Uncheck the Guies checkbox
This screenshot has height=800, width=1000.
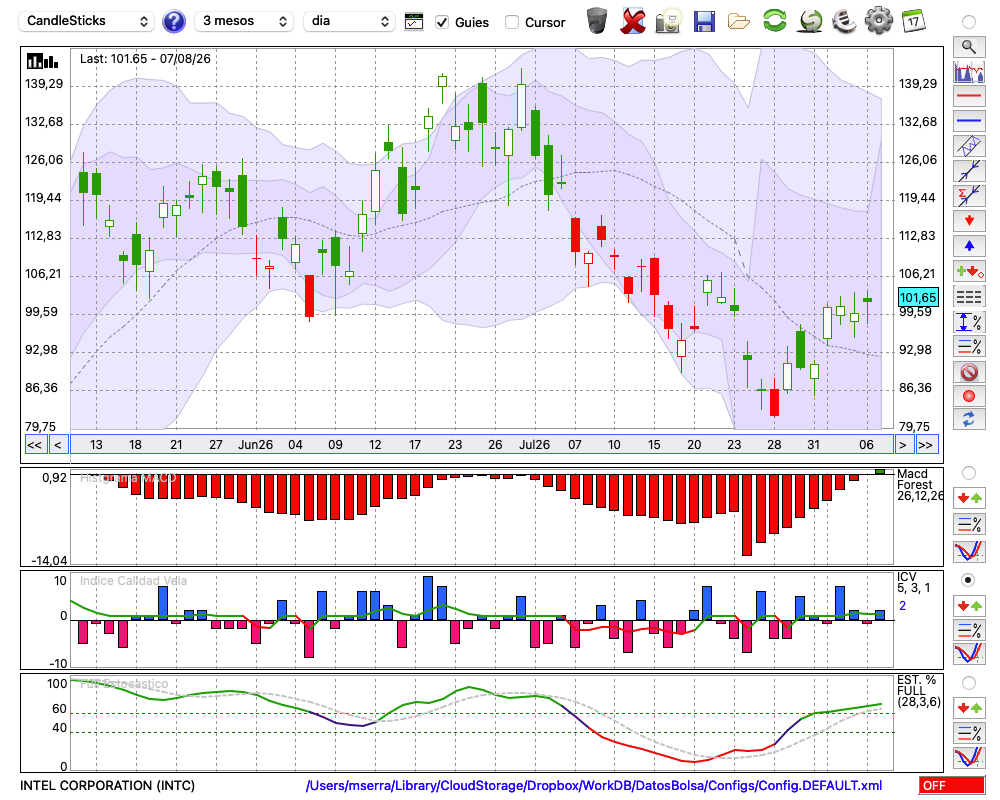pyautogui.click(x=442, y=22)
